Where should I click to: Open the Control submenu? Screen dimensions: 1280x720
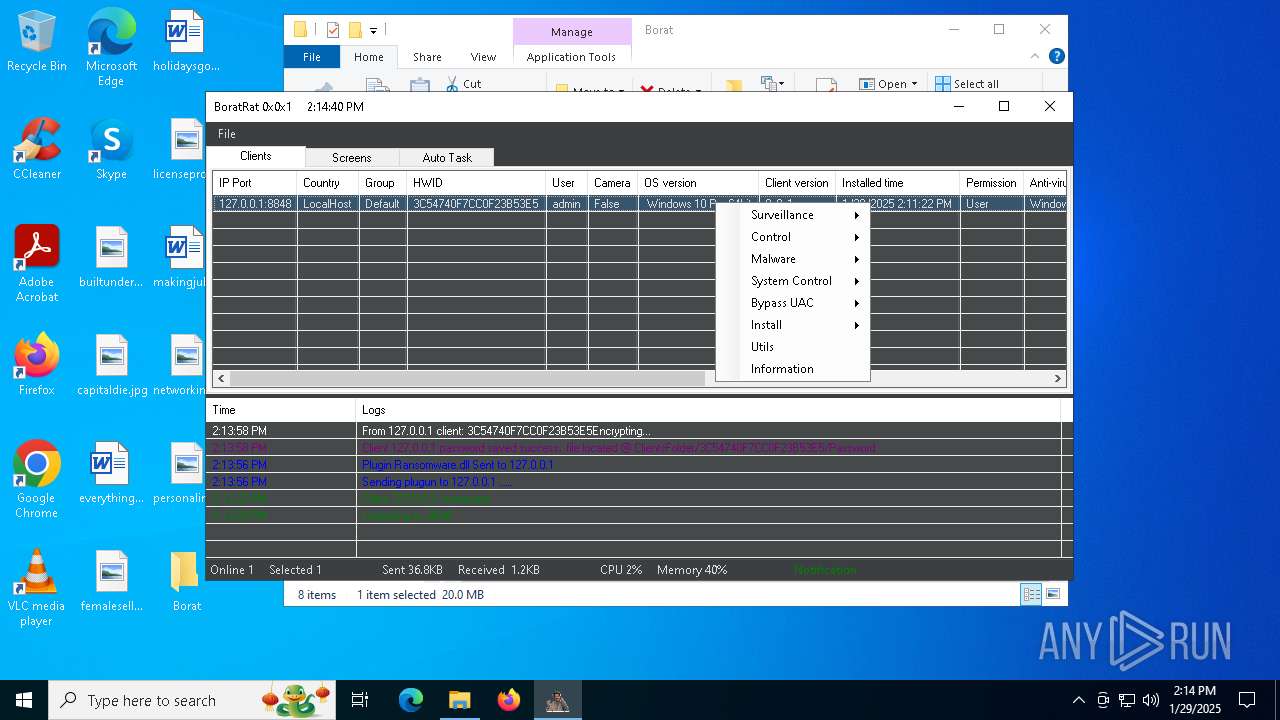[793, 237]
